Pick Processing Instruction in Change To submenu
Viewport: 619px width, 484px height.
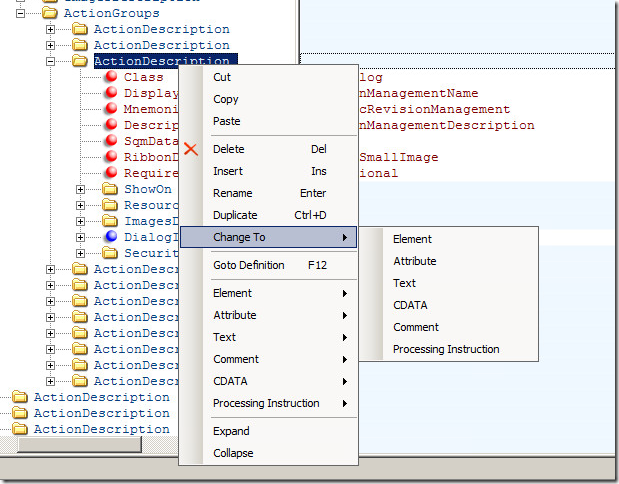[x=445, y=349]
